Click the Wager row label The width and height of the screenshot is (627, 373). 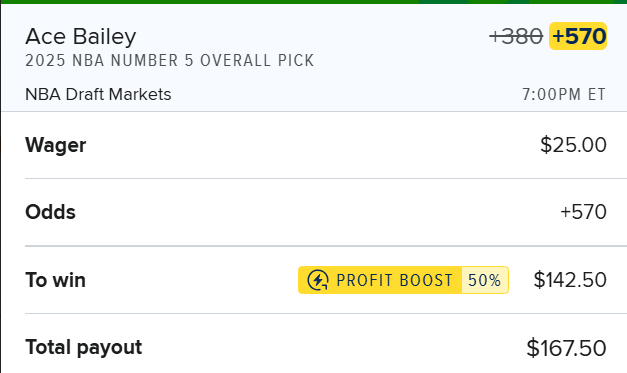tap(56, 145)
